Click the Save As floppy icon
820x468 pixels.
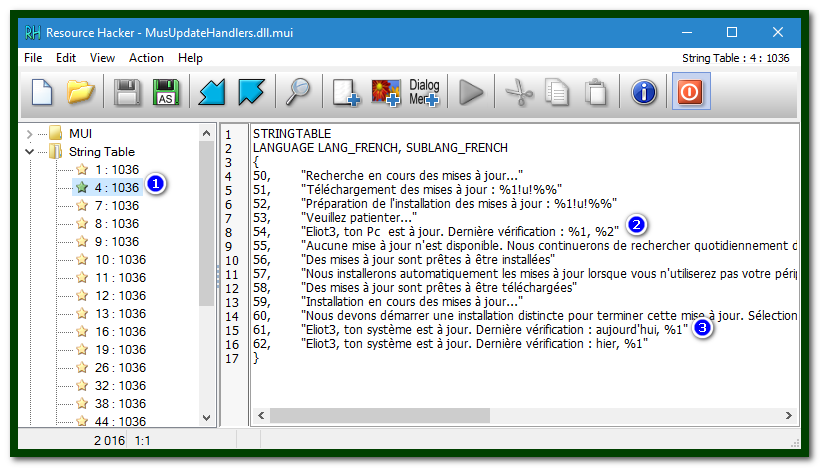coord(166,92)
